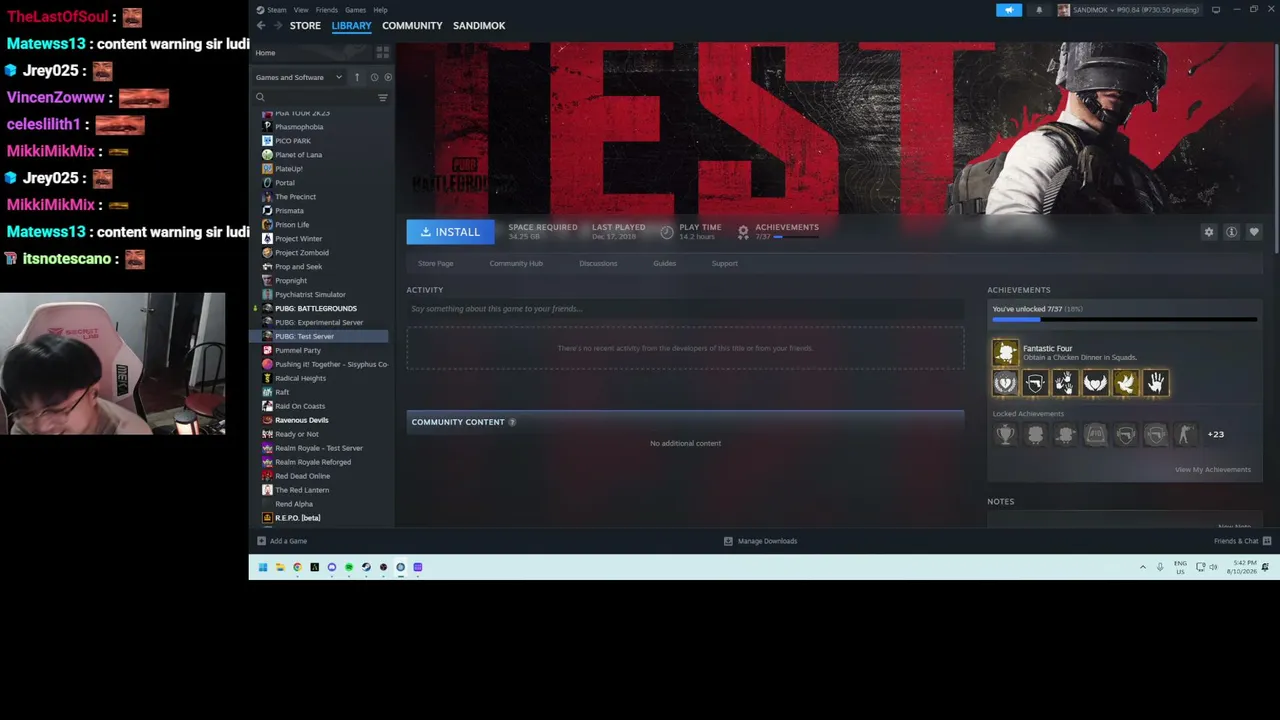
Task: Open the Support link
Action: click(x=725, y=263)
